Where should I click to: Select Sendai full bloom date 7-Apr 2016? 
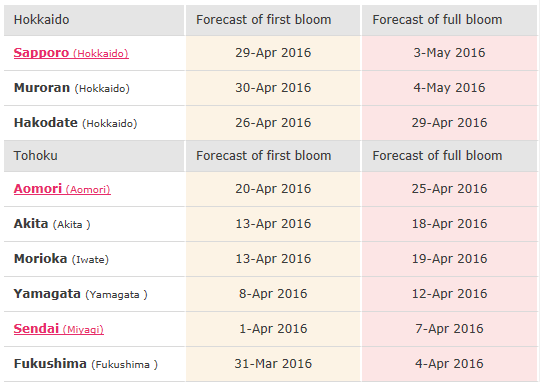(x=449, y=329)
